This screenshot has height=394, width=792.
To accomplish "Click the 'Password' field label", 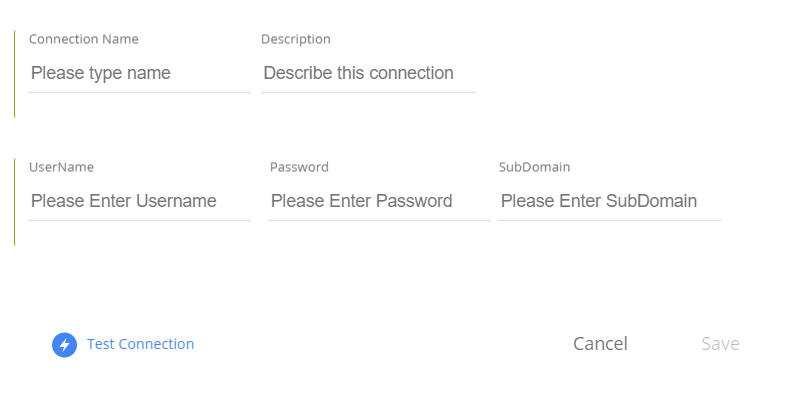I will click(299, 167).
